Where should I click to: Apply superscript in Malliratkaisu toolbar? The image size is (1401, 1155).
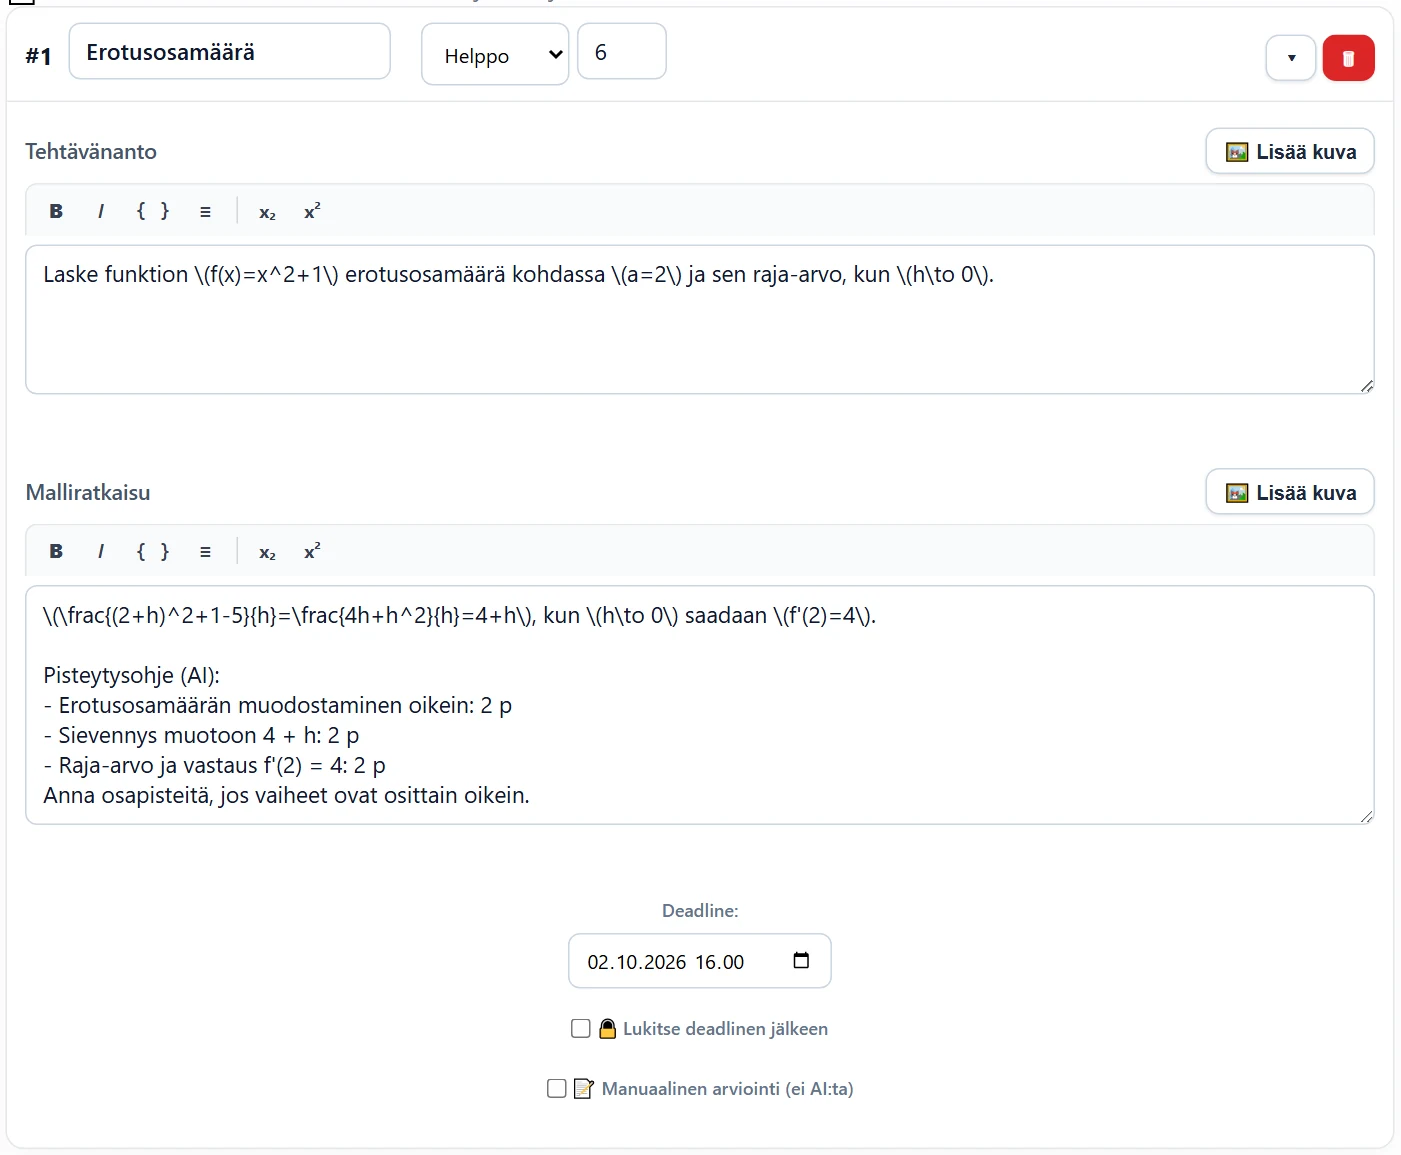[x=312, y=551]
